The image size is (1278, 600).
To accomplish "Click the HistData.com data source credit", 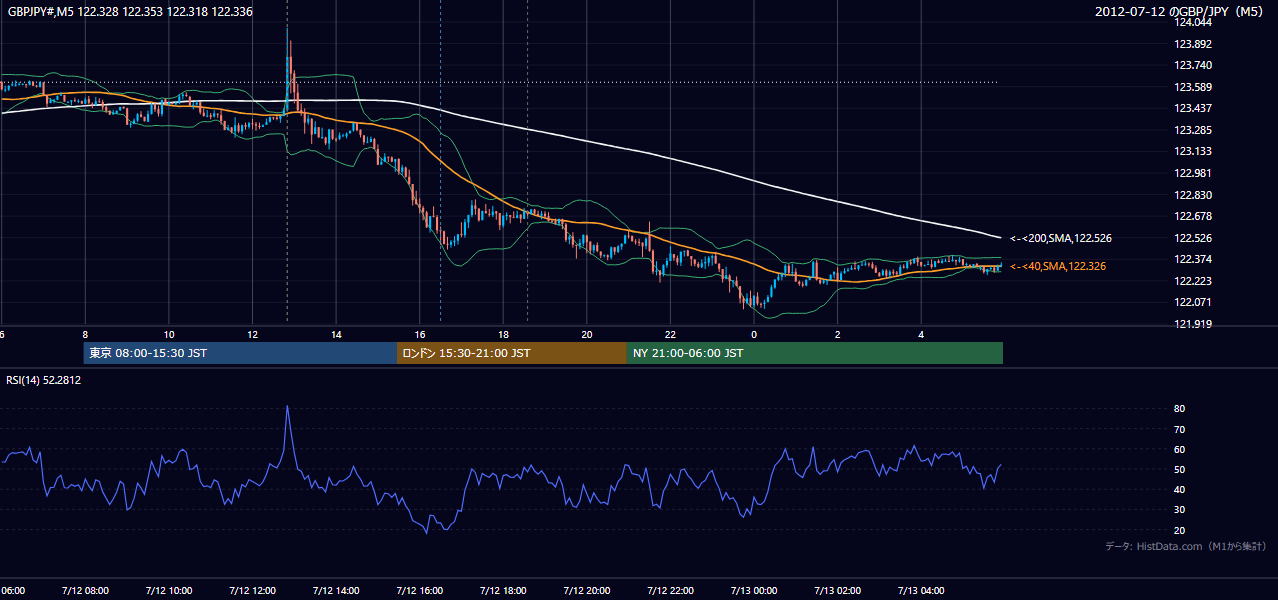I will click(x=1186, y=546).
